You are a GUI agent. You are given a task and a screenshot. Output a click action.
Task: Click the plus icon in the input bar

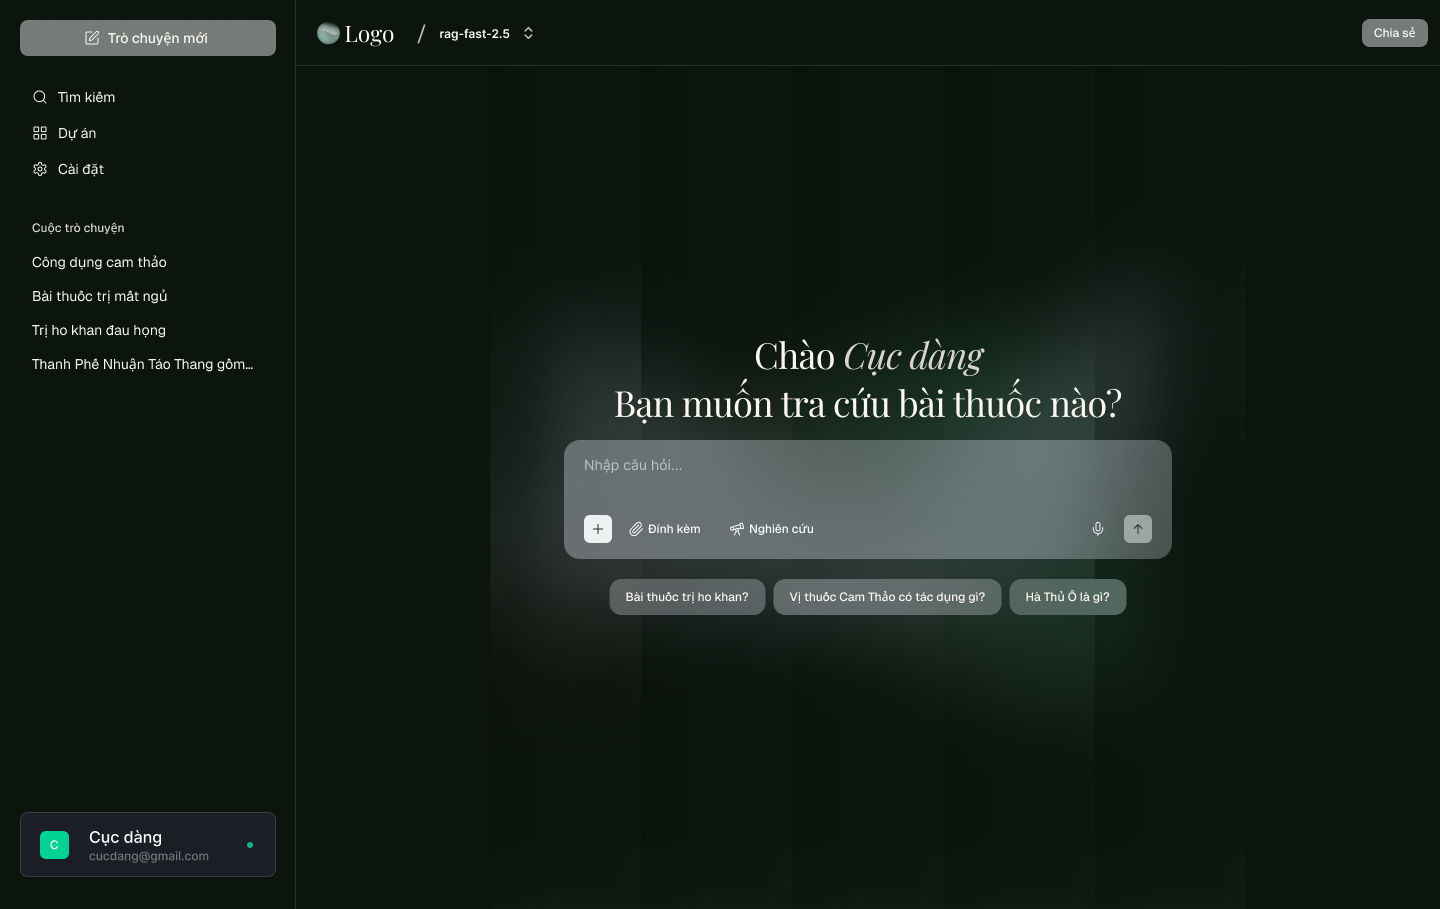tap(598, 529)
